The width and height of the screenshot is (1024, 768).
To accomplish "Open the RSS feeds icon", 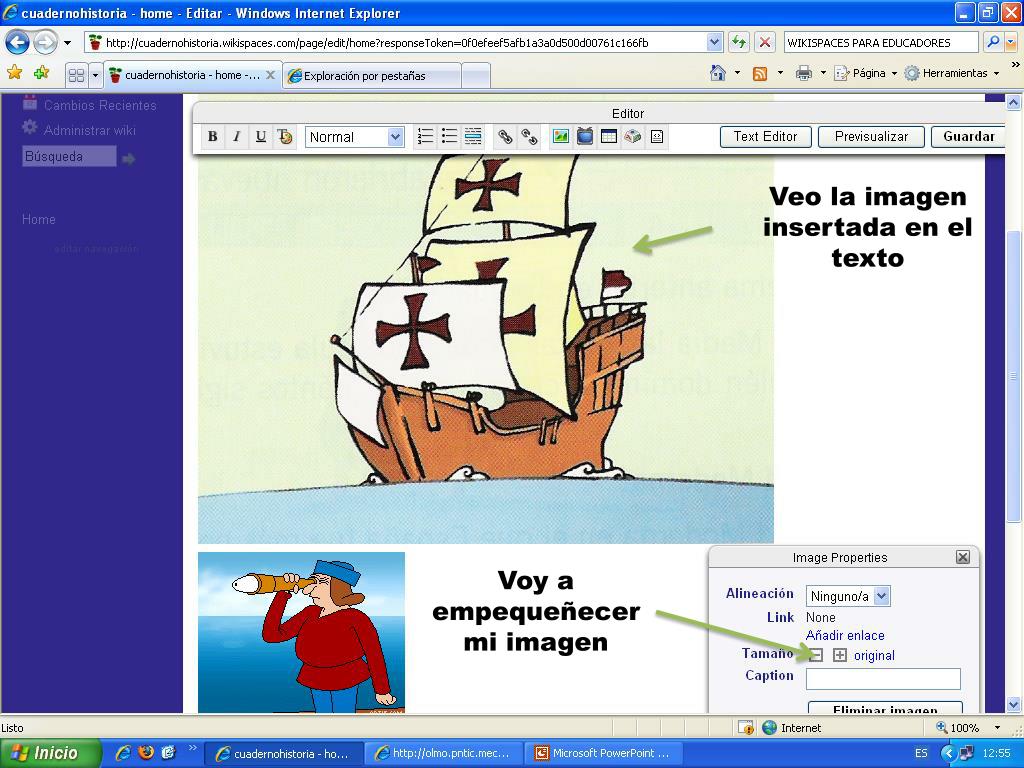I will (x=760, y=73).
